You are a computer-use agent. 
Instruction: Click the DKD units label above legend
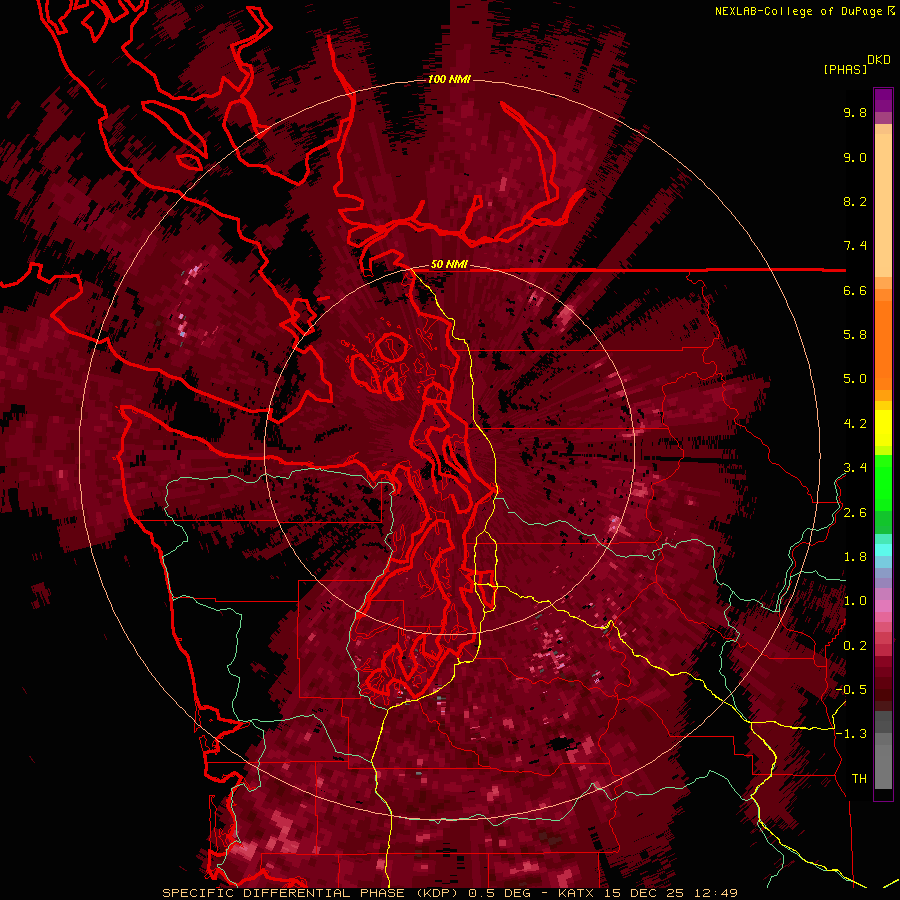coord(879,60)
